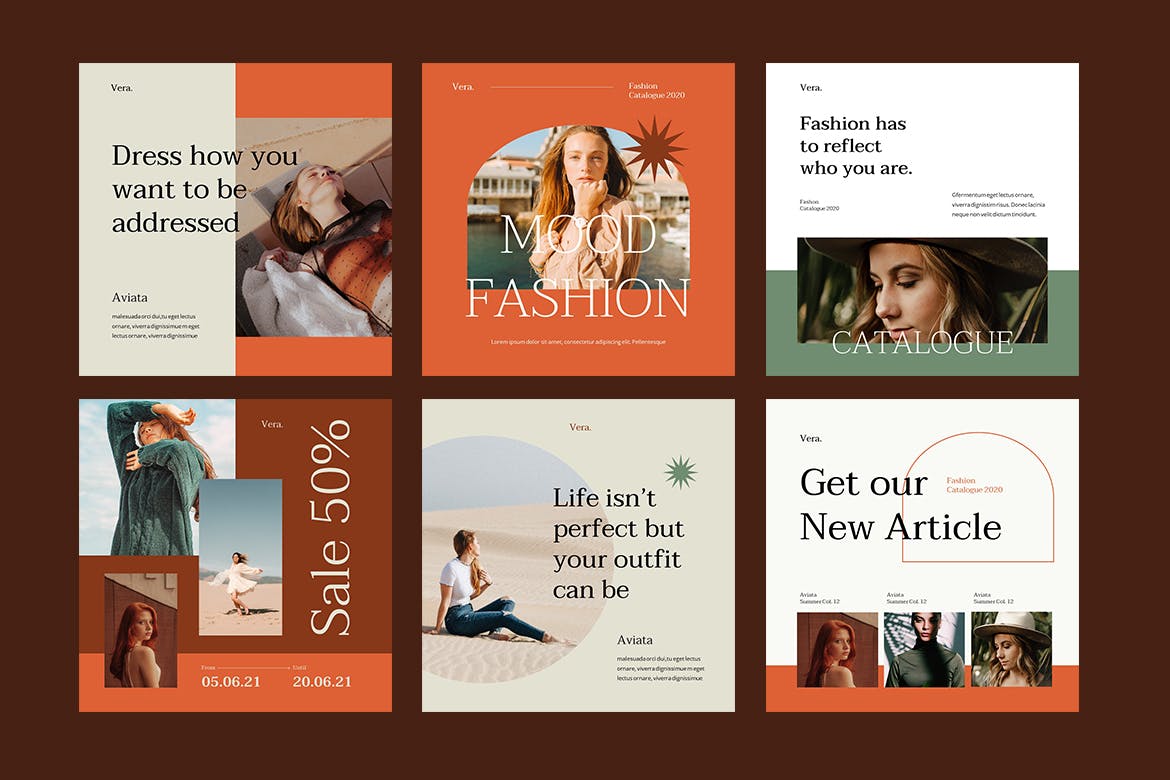Open the green turtleneck woman thumbnail
The image size is (1170, 780).
click(924, 649)
